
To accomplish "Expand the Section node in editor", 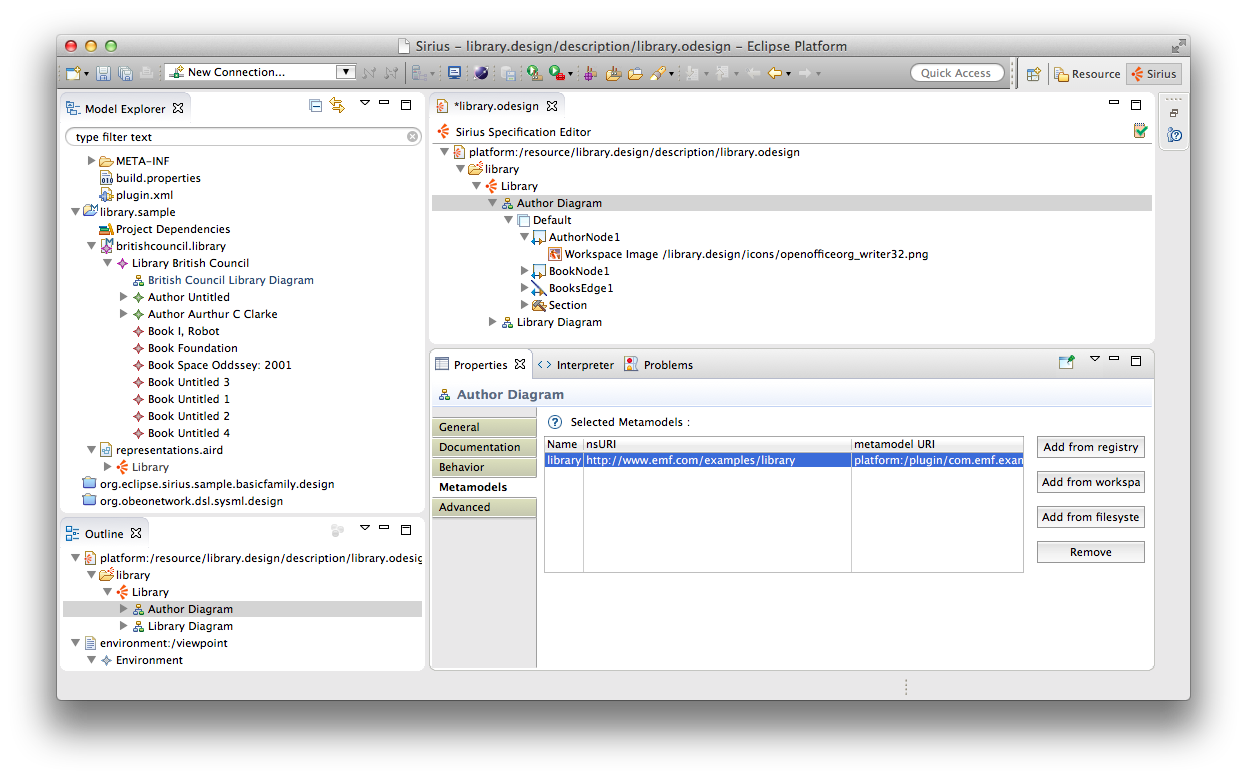I will click(x=524, y=305).
